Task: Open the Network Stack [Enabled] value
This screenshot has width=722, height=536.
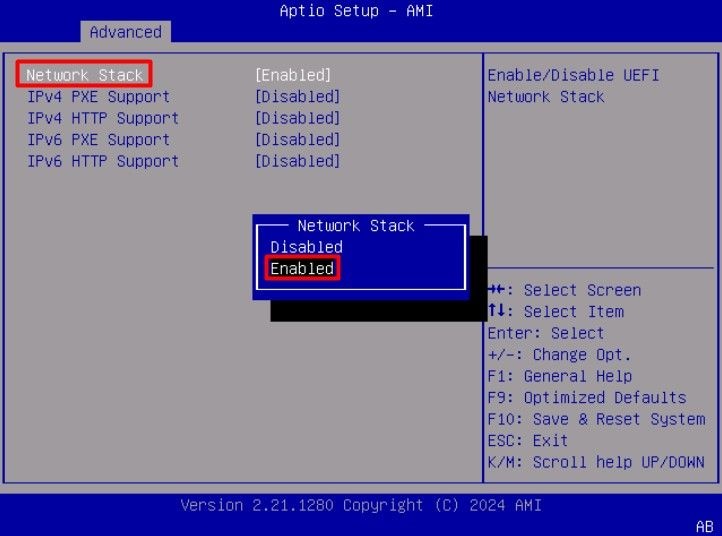Action: coord(293,75)
